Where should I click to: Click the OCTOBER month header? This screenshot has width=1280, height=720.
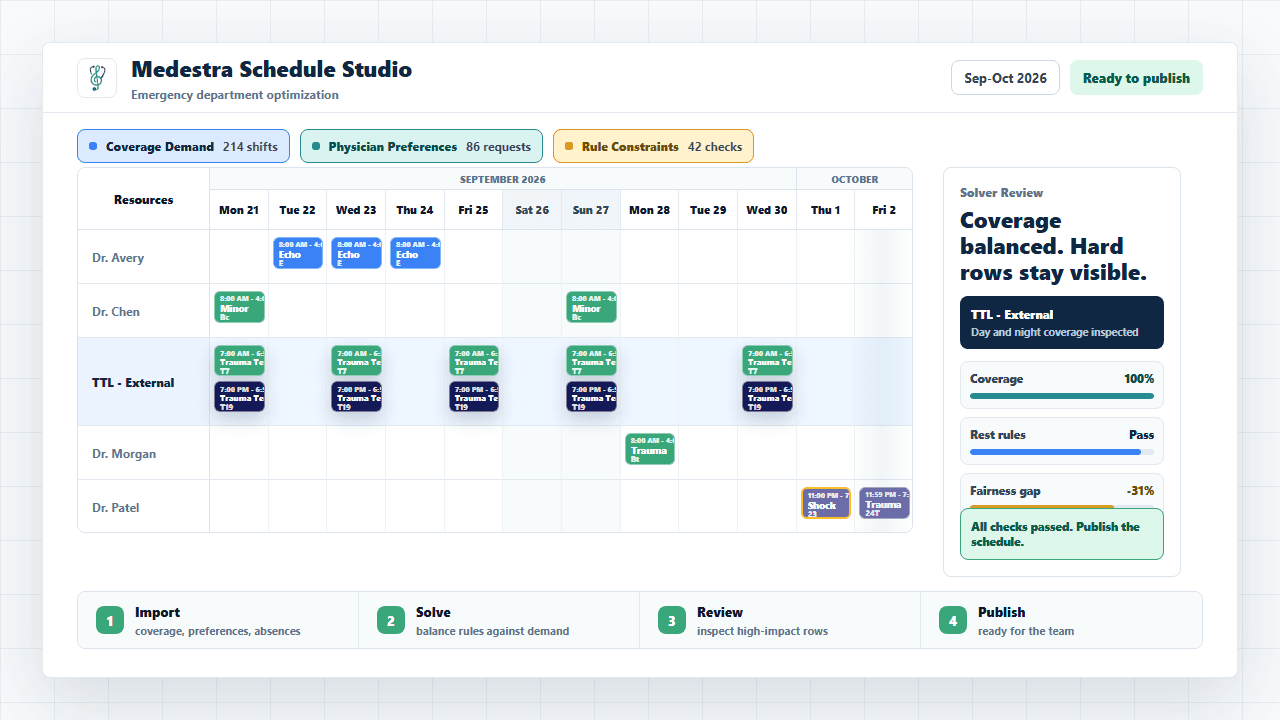855,179
